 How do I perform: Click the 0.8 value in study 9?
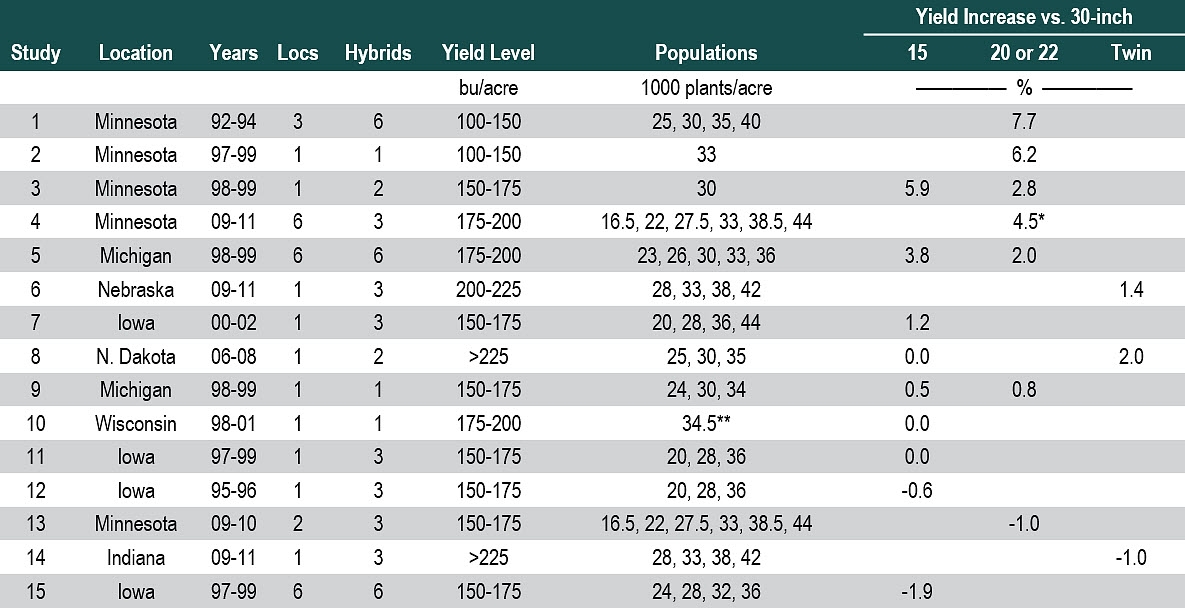point(1024,390)
